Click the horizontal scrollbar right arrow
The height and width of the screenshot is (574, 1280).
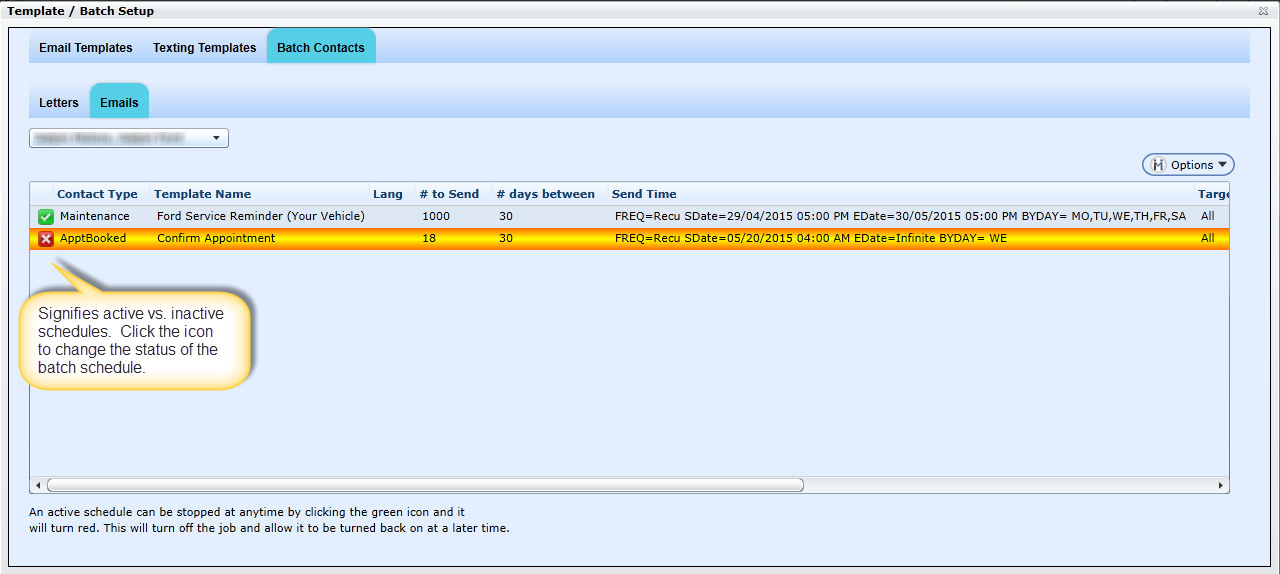(1221, 485)
